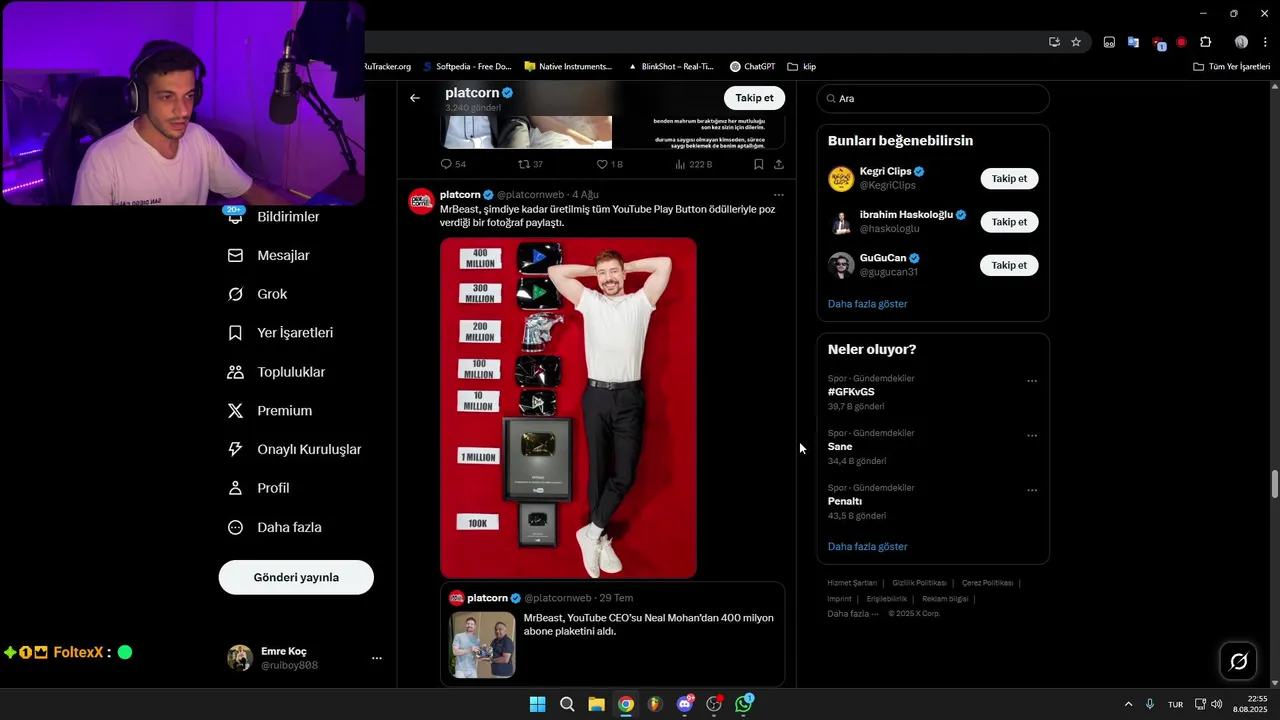Bookmark this page with the Chrome star icon
This screenshot has width=1280, height=720.
point(1076,42)
